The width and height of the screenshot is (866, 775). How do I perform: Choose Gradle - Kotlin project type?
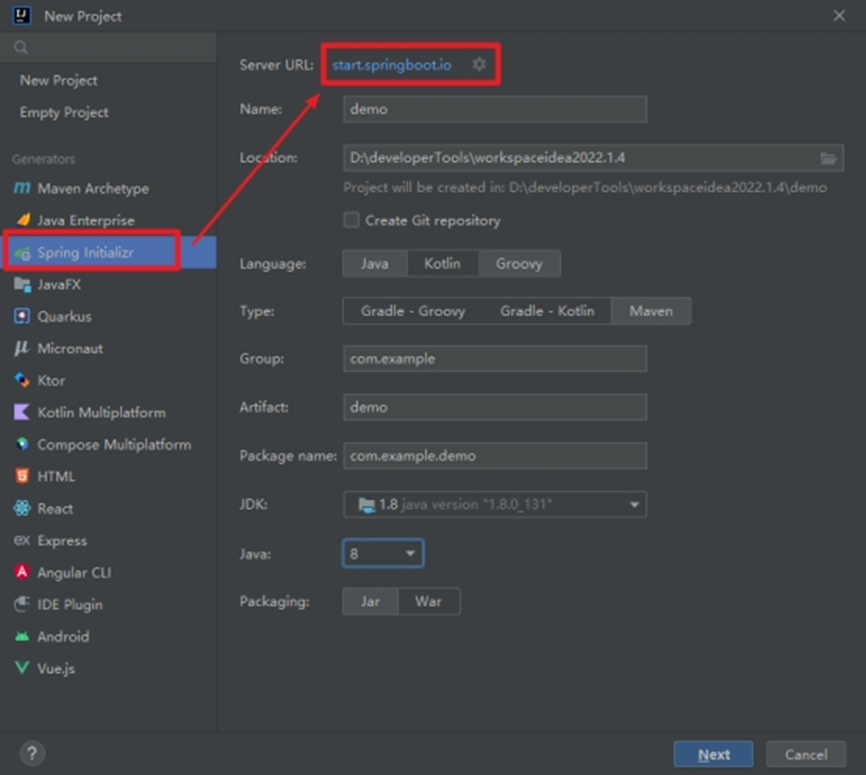547,311
